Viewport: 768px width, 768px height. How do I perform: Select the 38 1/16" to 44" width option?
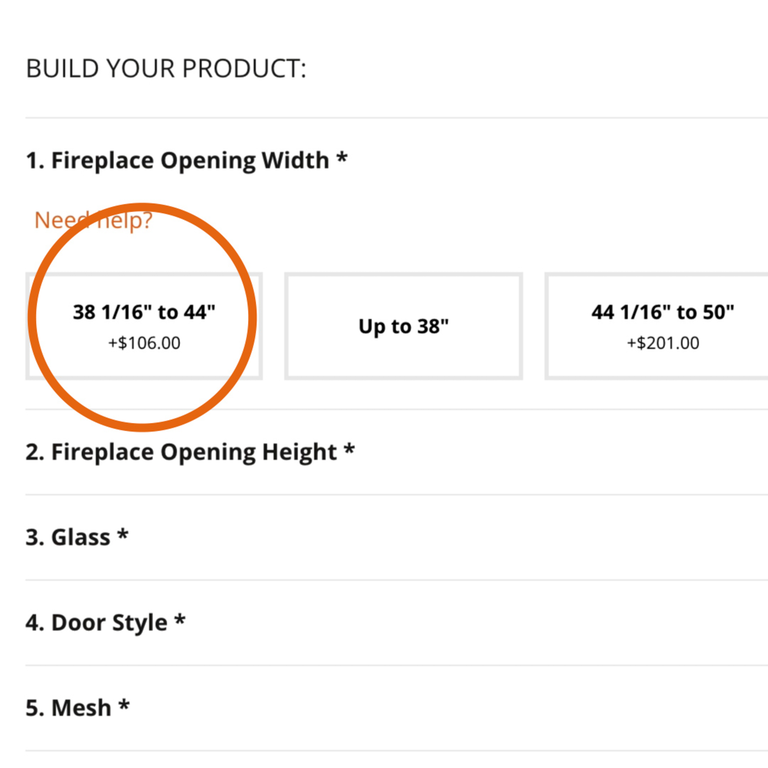(x=144, y=326)
